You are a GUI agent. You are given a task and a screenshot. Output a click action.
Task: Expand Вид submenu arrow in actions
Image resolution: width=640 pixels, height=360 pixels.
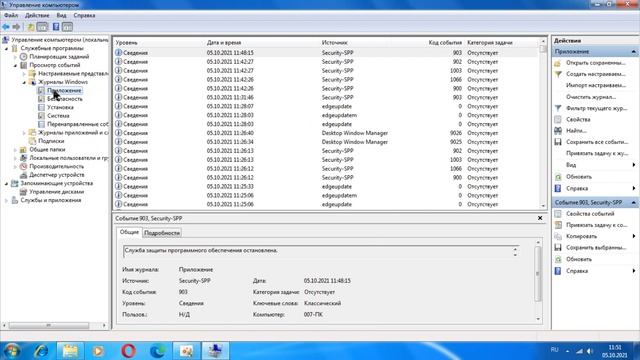coord(633,165)
